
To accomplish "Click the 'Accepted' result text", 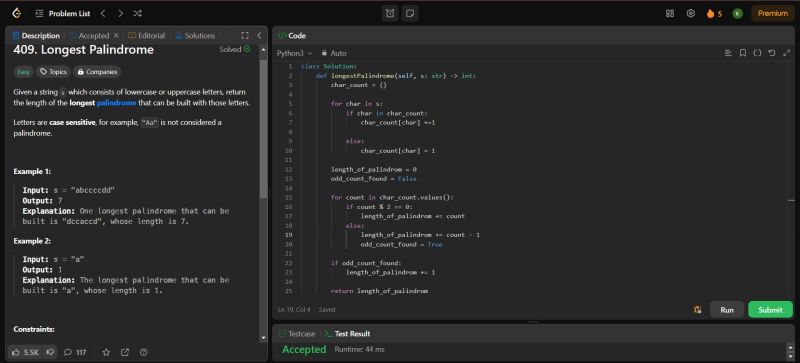I will click(304, 350).
